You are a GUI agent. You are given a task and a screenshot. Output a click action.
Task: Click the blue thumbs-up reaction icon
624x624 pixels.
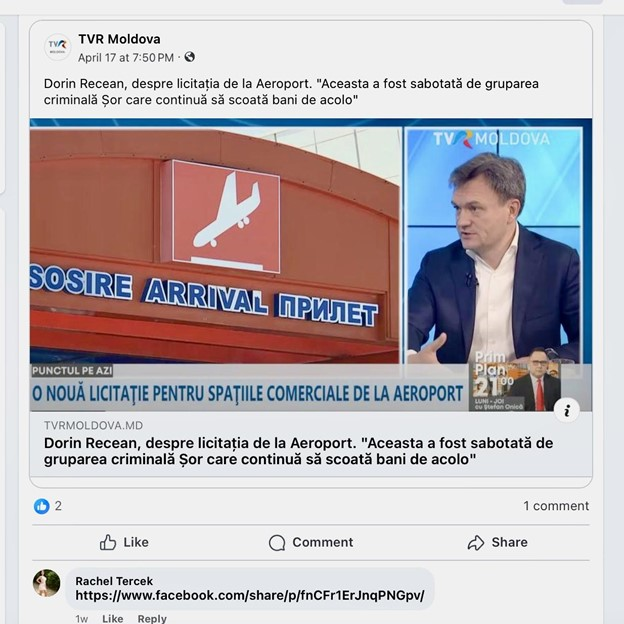[41, 506]
